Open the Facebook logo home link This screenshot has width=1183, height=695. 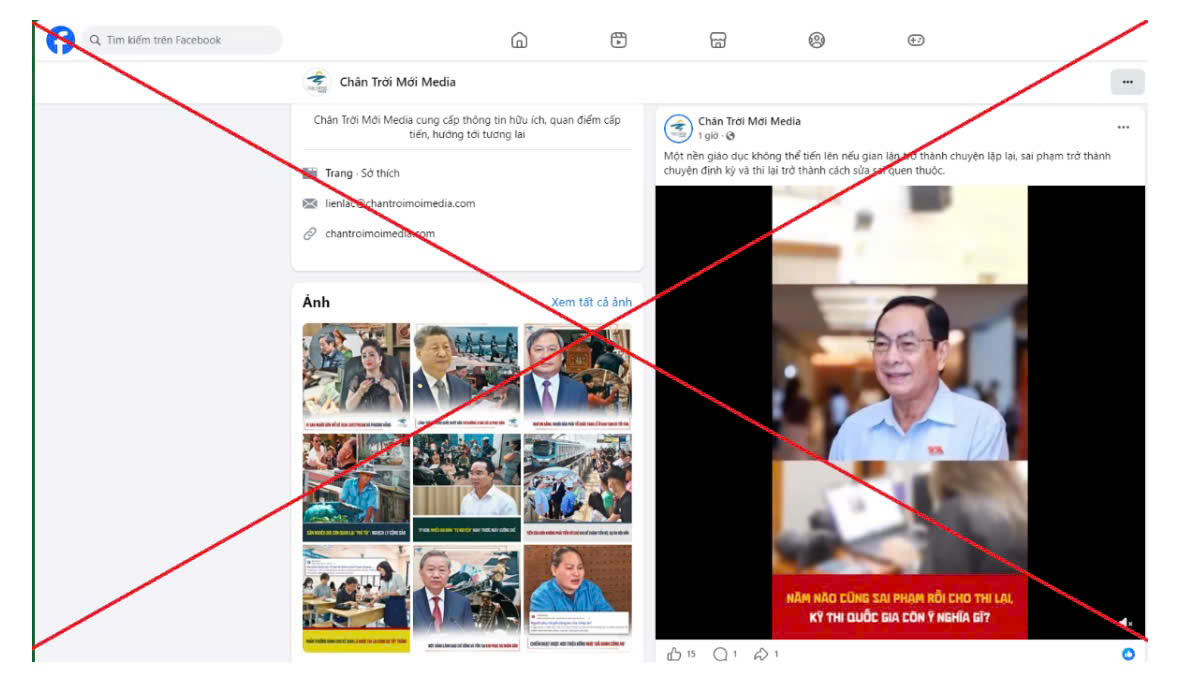tap(60, 40)
